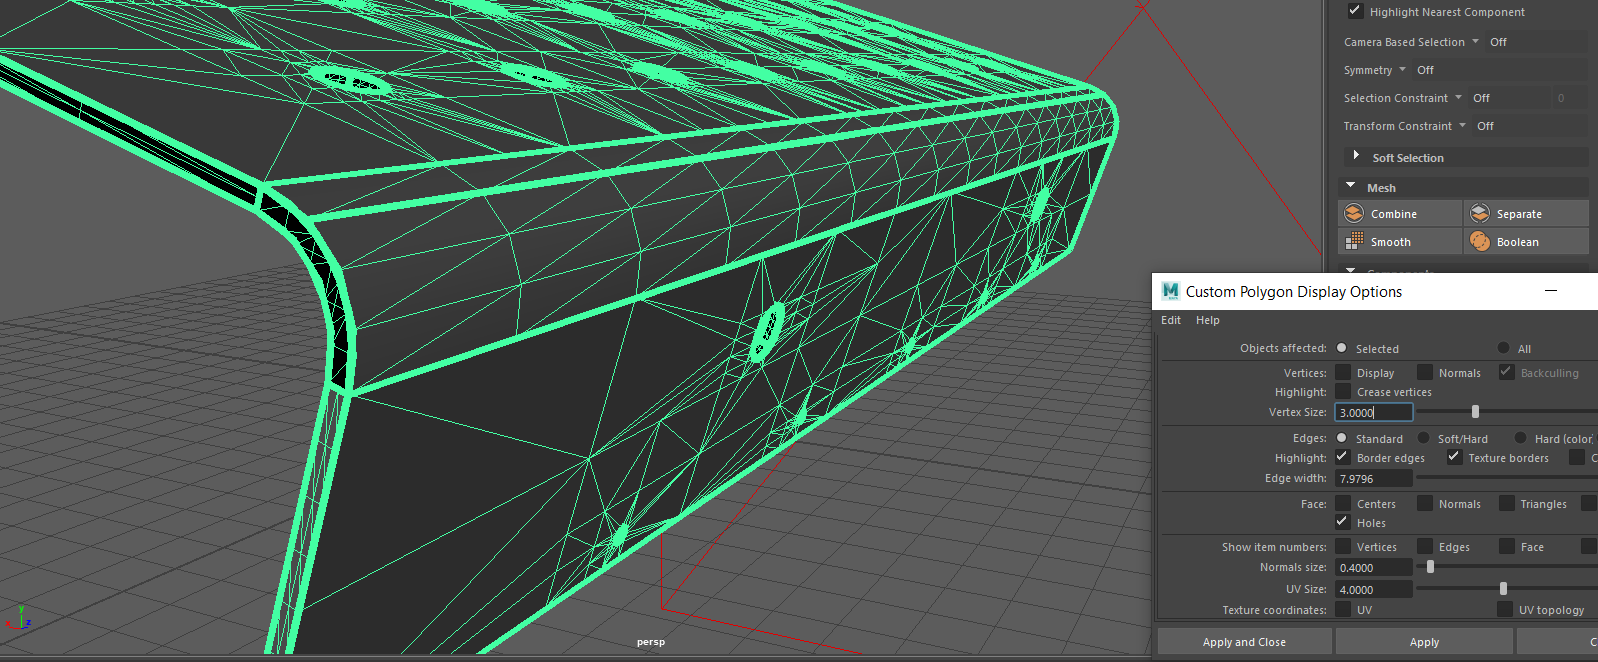Click the XYZ axis gizmo in viewport corner
This screenshot has height=662, width=1598.
[18, 617]
